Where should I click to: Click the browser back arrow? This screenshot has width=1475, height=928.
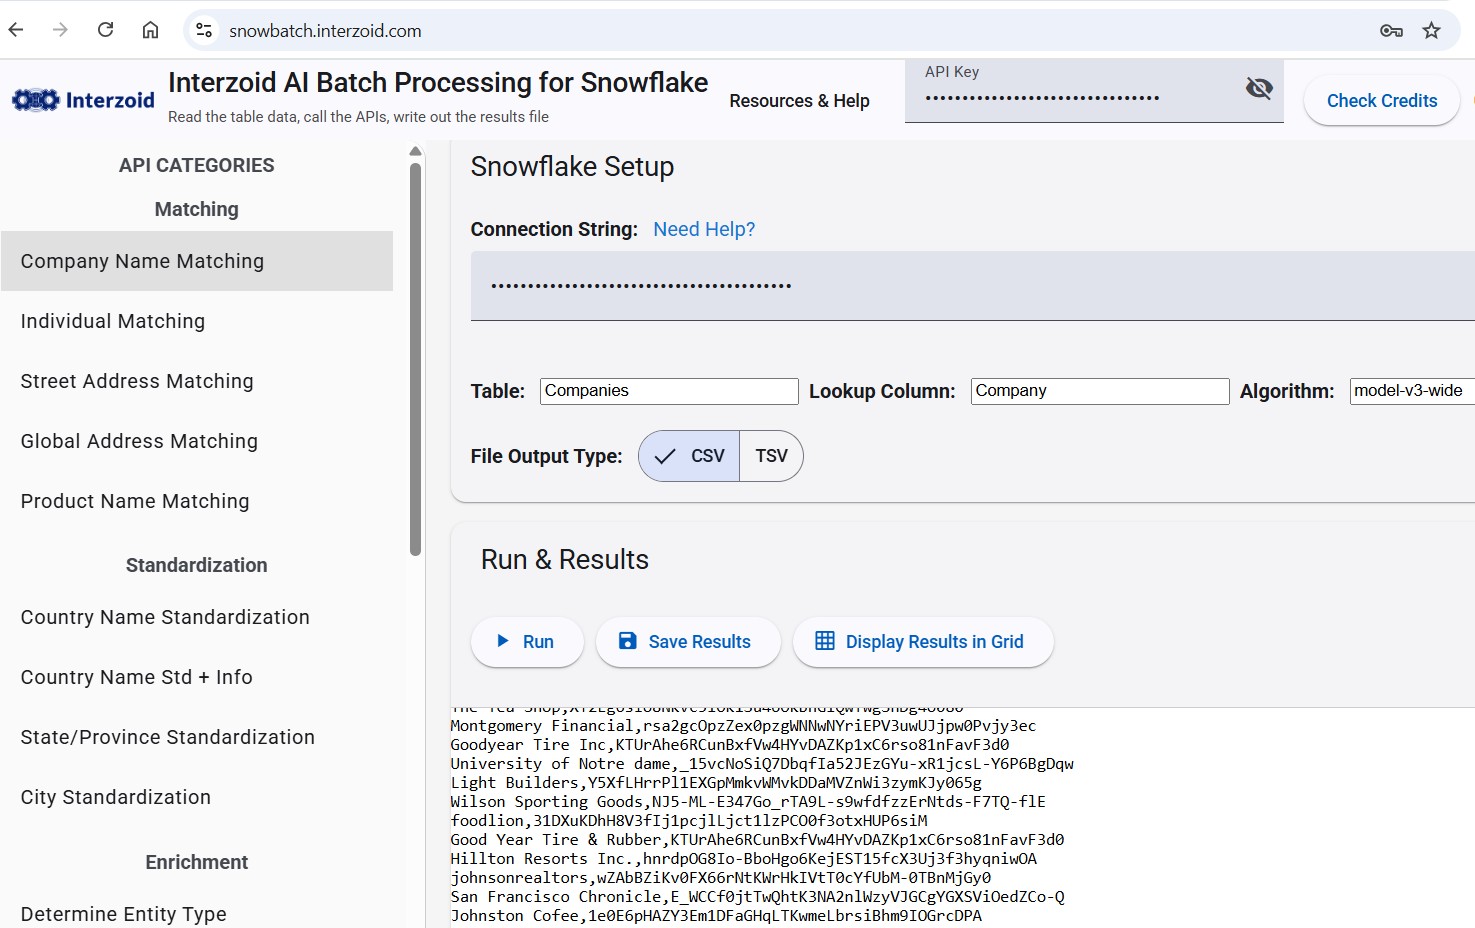(x=16, y=30)
